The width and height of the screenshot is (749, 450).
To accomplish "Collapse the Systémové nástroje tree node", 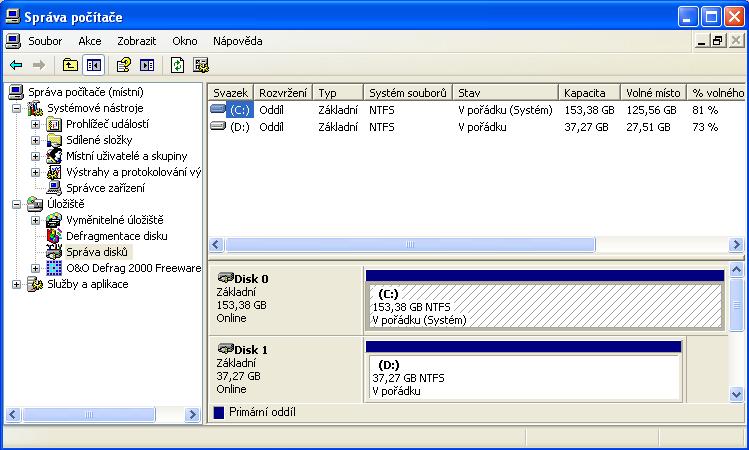I will tap(17, 108).
